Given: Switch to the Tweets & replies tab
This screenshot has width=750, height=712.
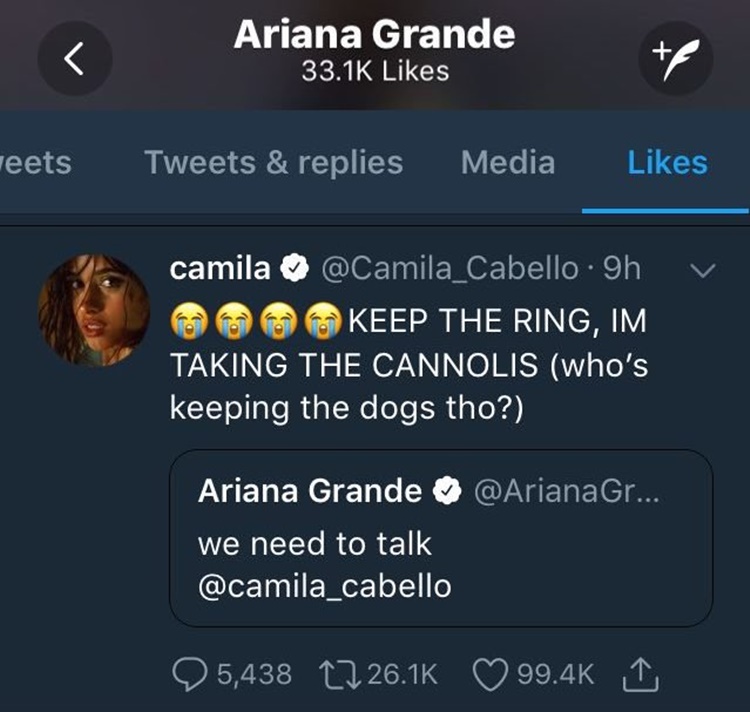Looking at the screenshot, I should (x=273, y=162).
